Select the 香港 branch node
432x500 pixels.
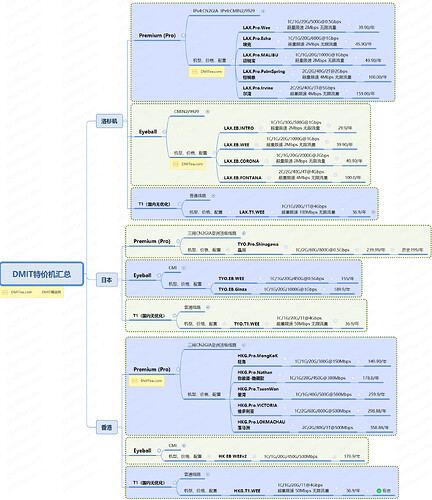[107, 427]
